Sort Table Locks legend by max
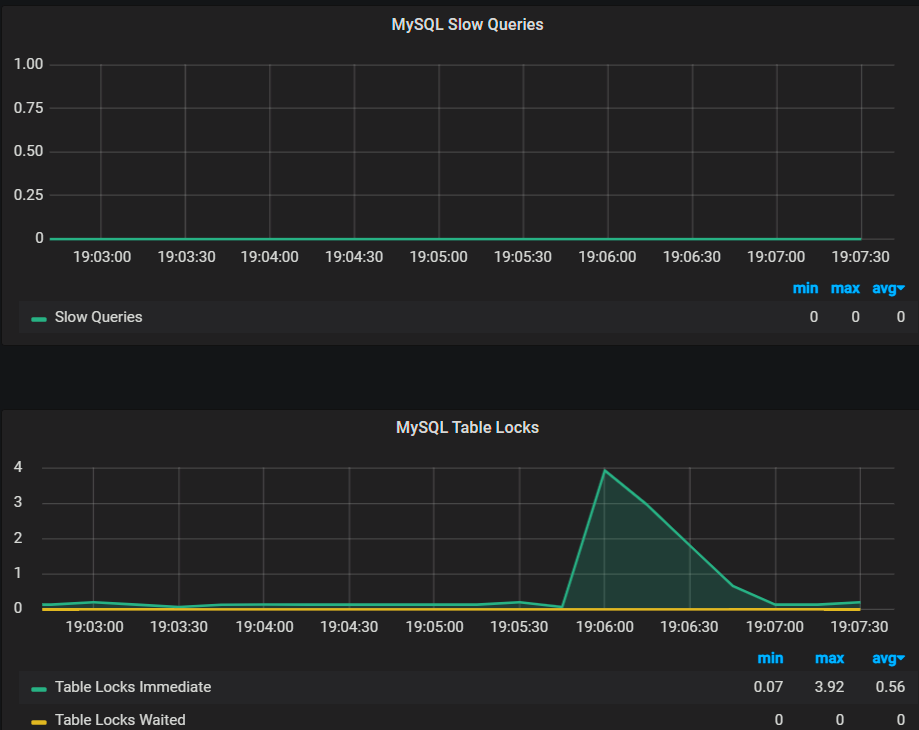The width and height of the screenshot is (919, 730). 829,659
